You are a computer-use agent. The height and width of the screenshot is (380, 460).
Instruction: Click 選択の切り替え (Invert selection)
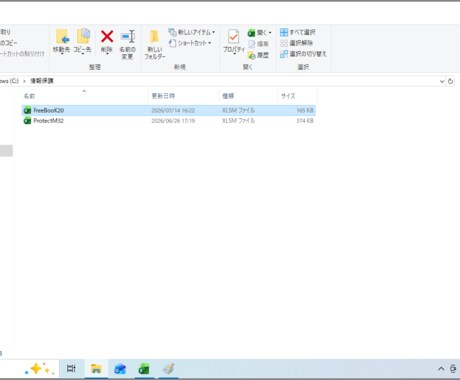tap(303, 54)
